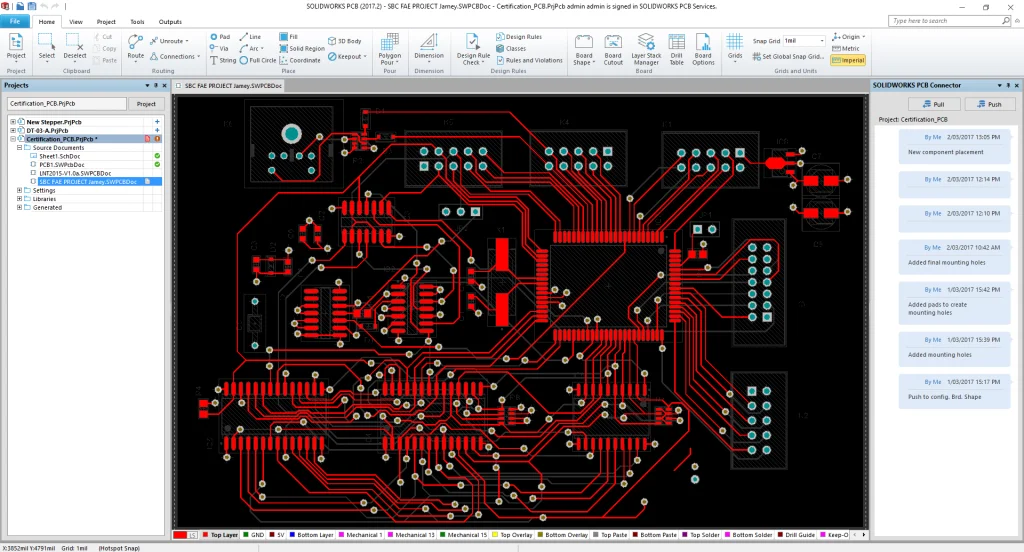Screen dimensions: 1024x552
Task: Click the Push button in PCB Connector
Action: point(988,104)
